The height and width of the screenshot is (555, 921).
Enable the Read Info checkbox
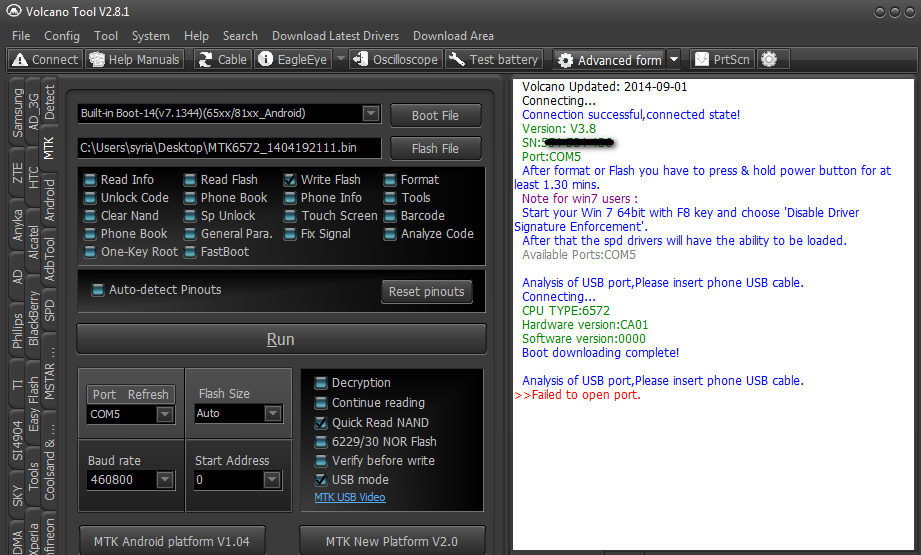(x=90, y=180)
